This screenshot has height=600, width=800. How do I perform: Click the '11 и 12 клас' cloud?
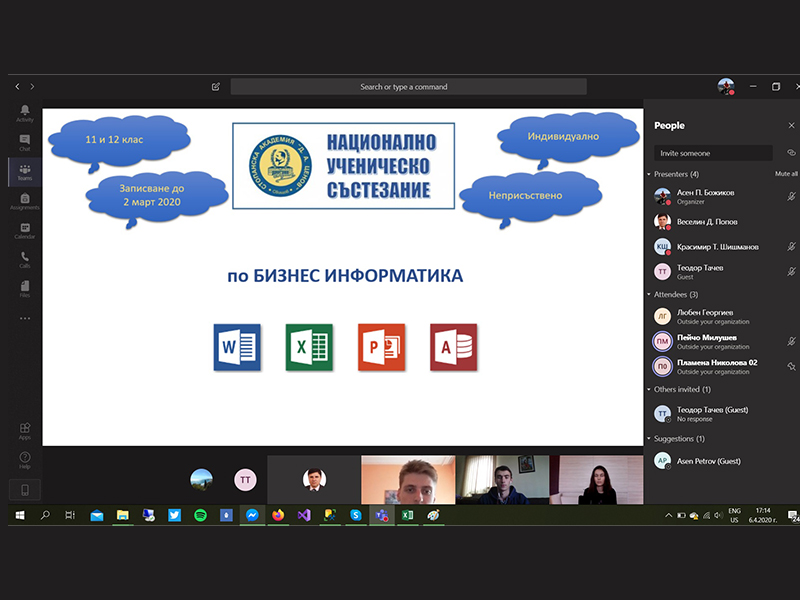click(118, 142)
